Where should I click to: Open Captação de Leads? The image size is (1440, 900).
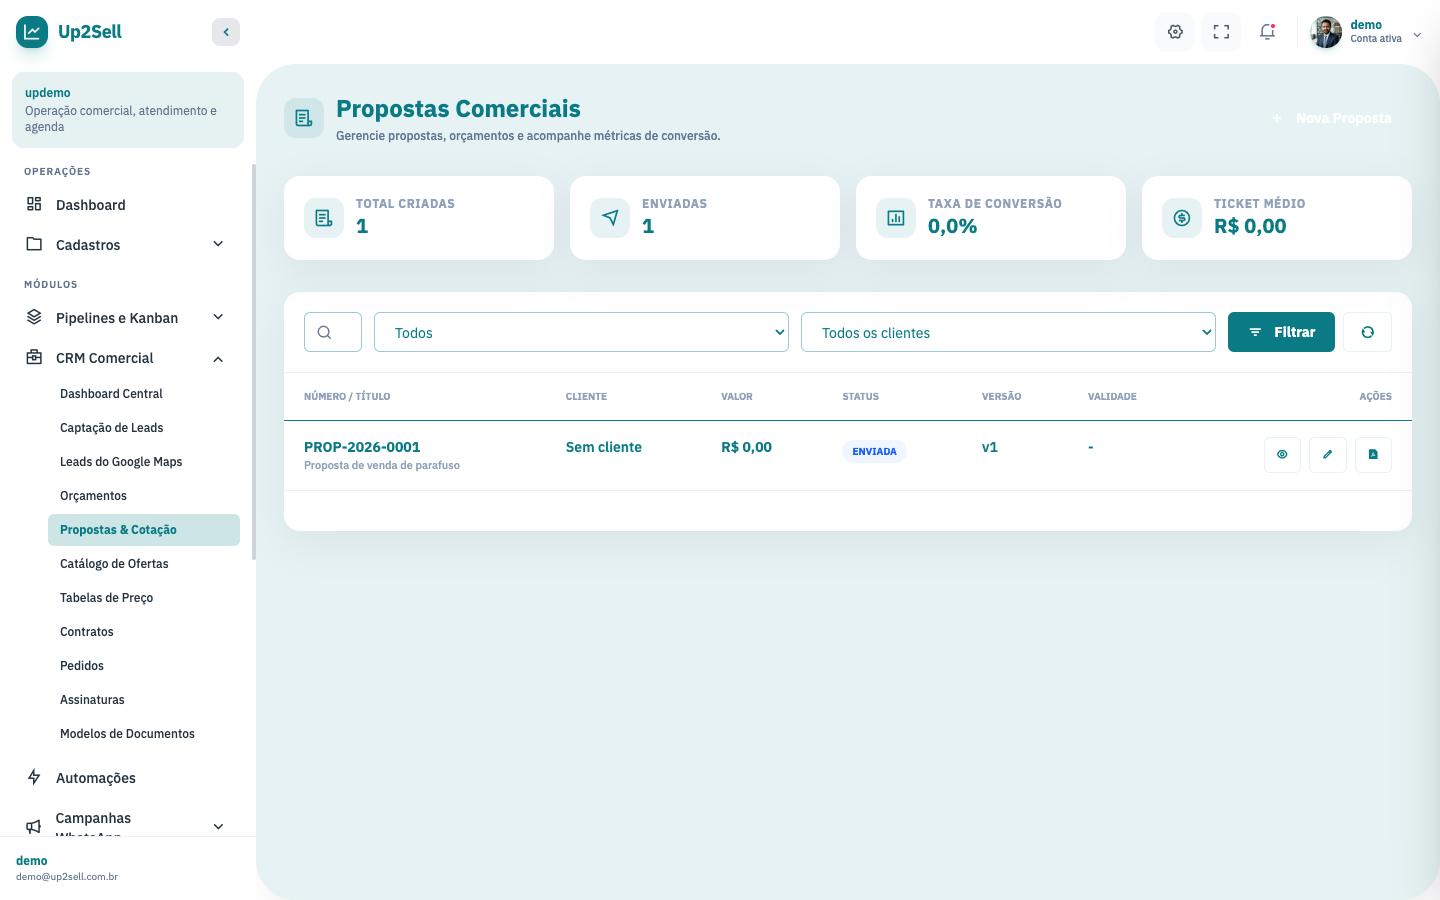[144, 428]
